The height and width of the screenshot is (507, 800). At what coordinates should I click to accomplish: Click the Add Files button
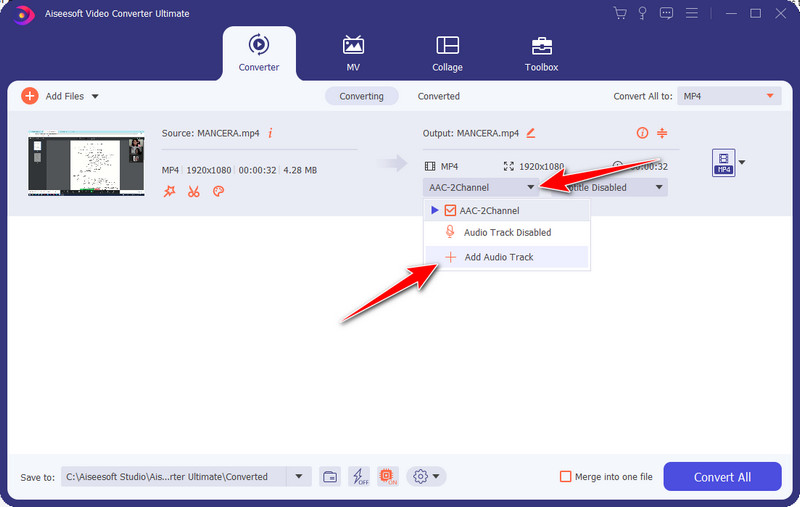pos(58,96)
